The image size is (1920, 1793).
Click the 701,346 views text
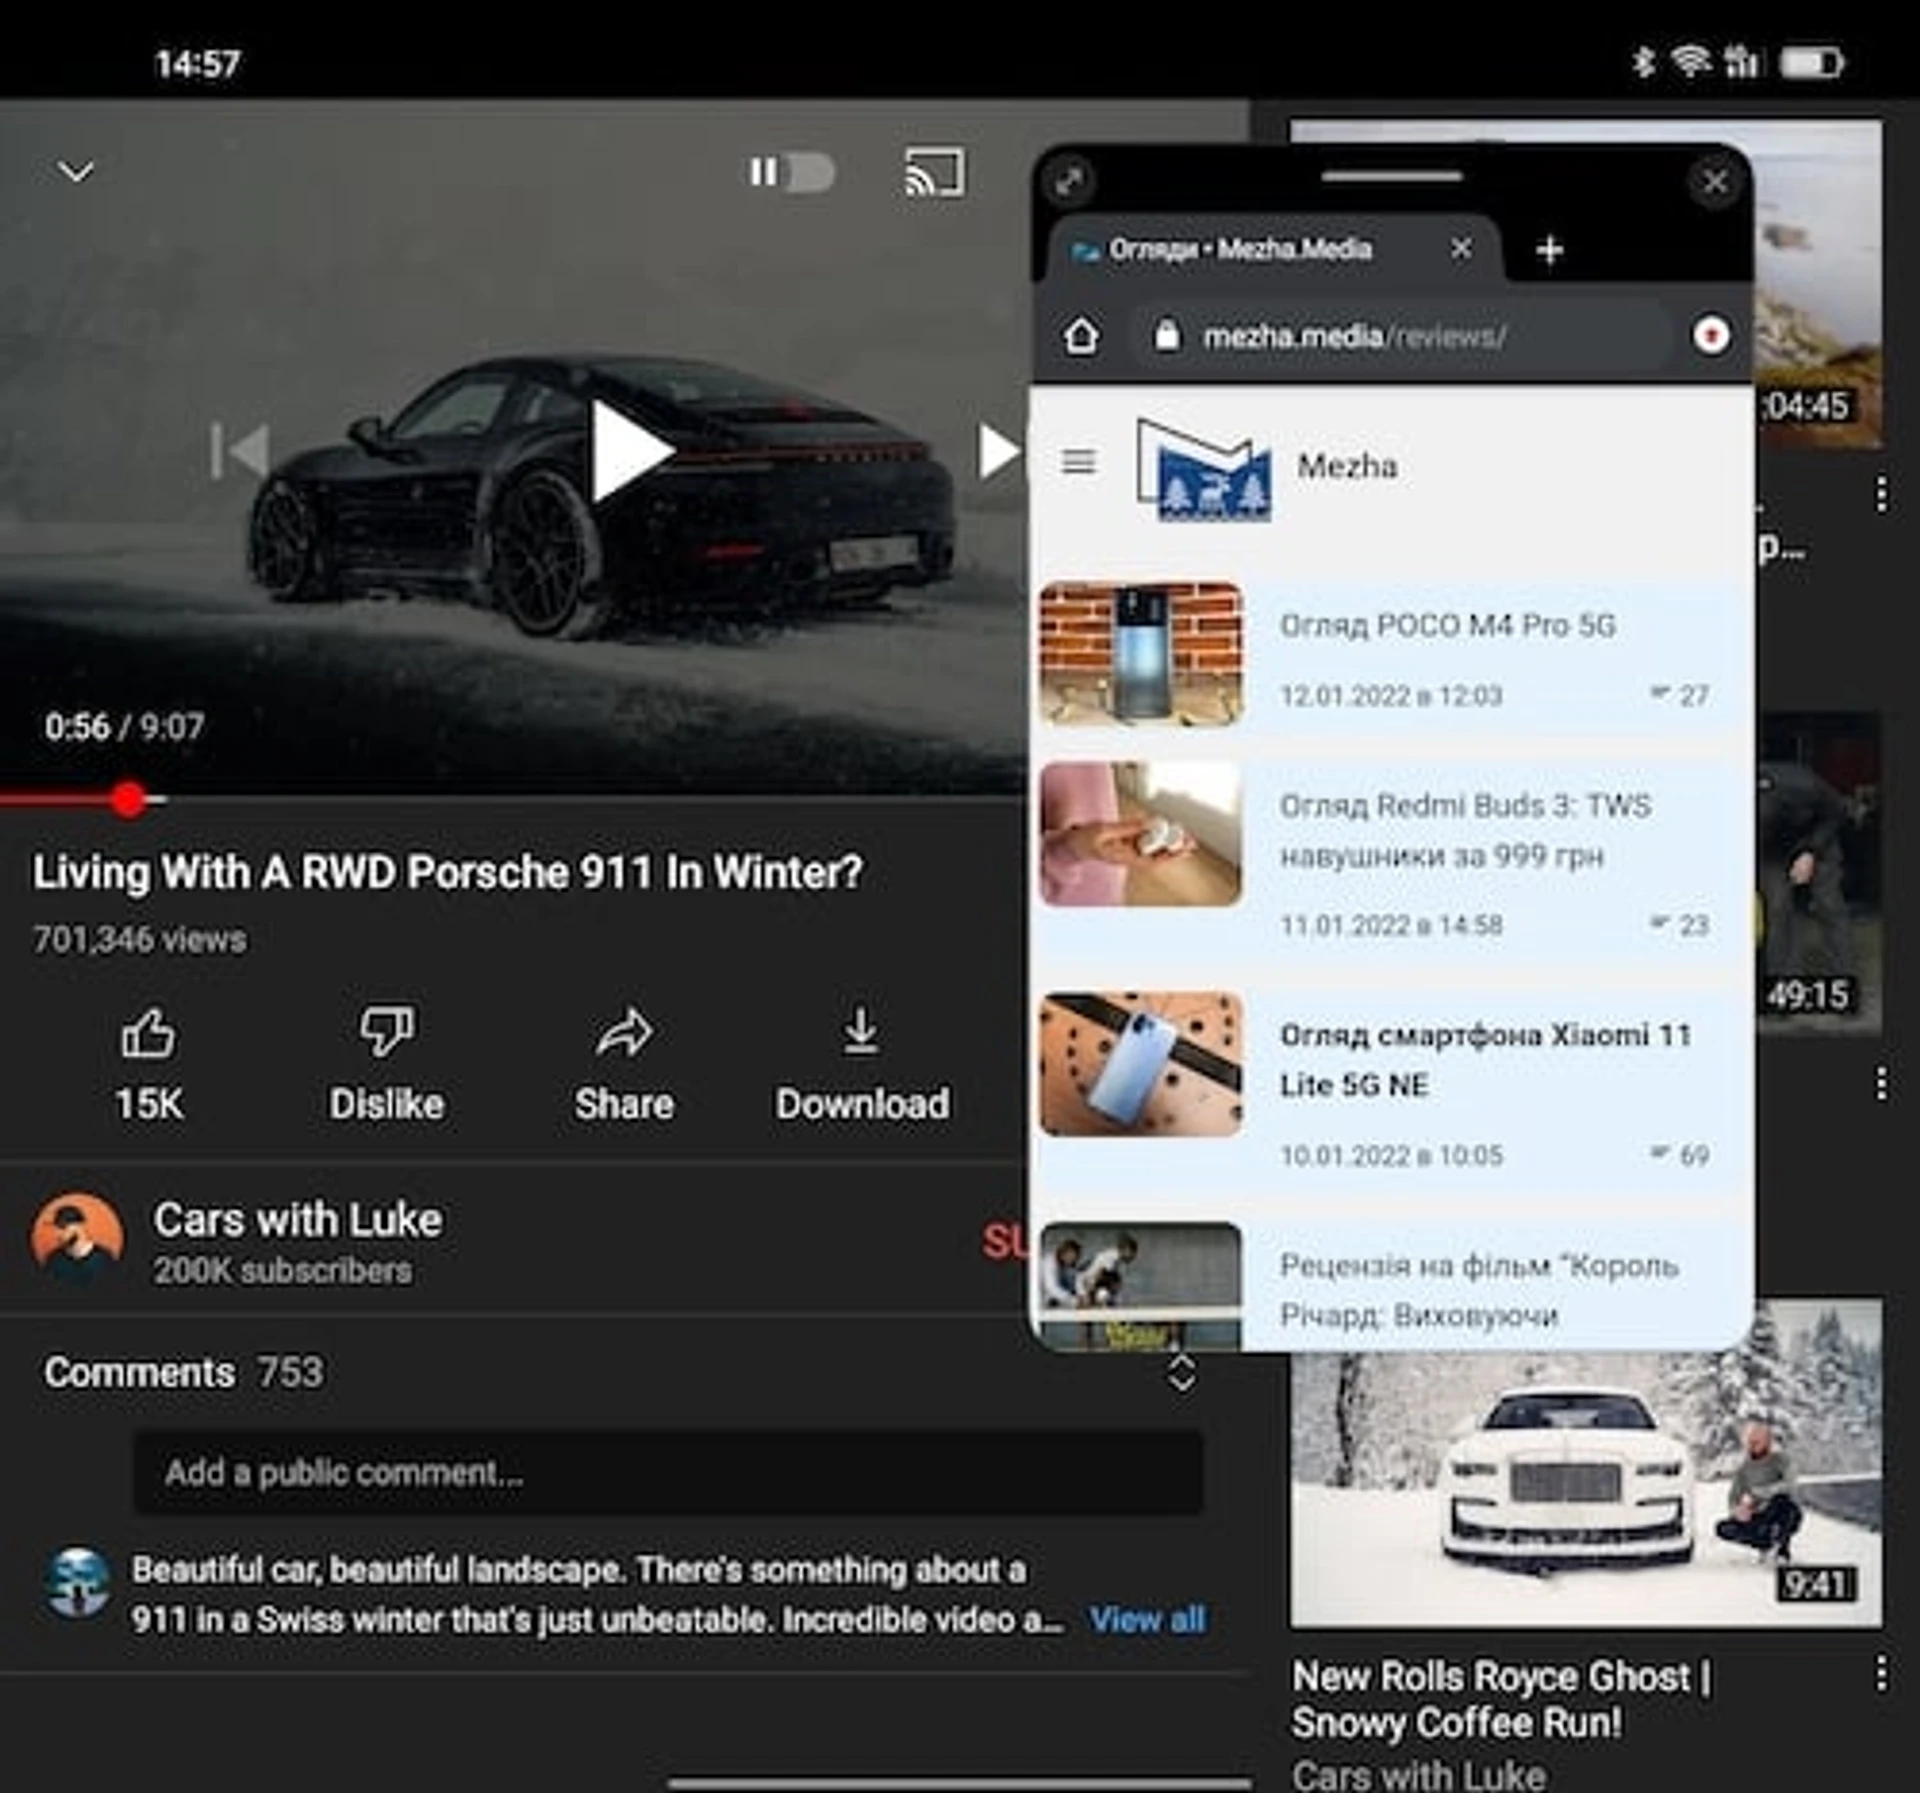pyautogui.click(x=139, y=940)
